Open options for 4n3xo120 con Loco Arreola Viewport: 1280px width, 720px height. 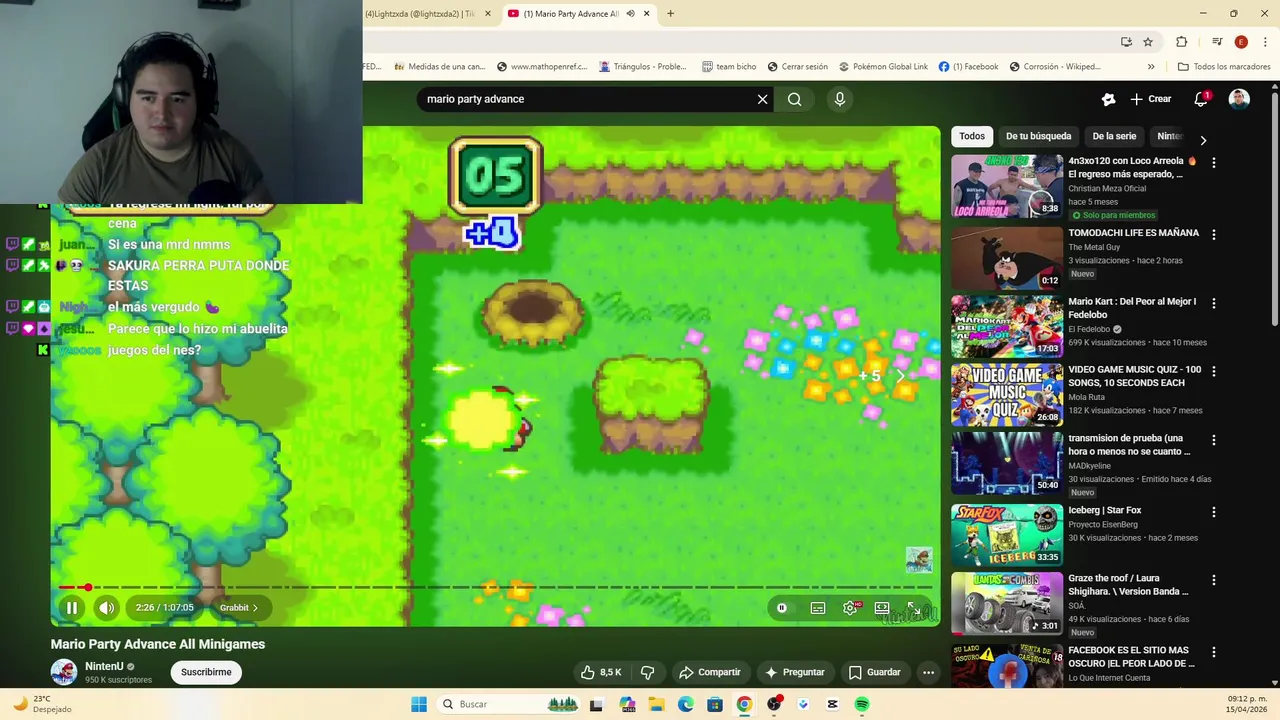(x=1214, y=162)
